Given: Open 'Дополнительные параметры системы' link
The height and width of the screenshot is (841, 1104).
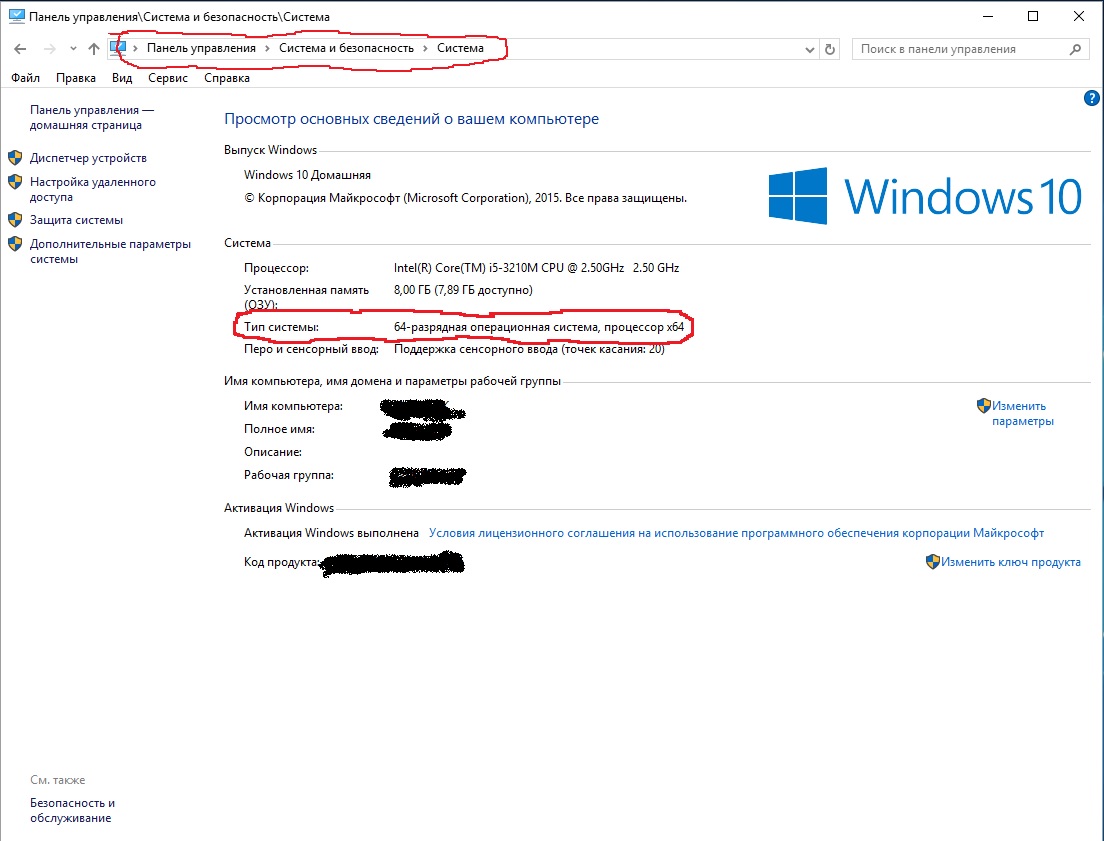Looking at the screenshot, I should 110,251.
